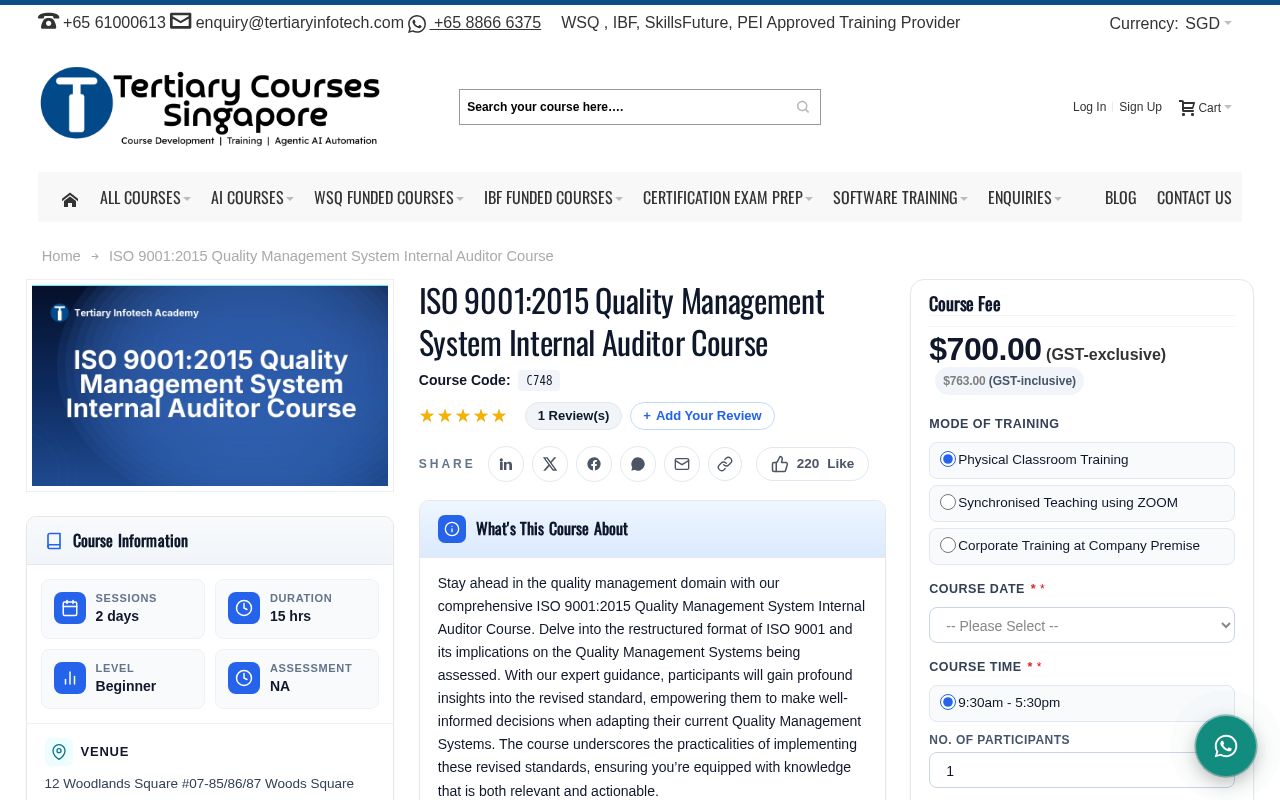This screenshot has height=800, width=1280.
Task: Open the Course Date dropdown
Action: pos(1082,625)
